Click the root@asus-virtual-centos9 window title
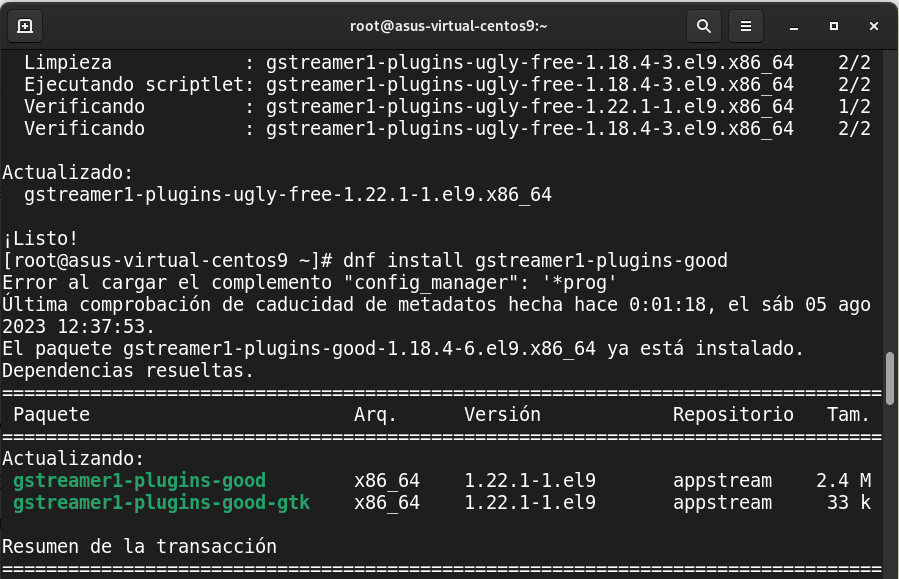This screenshot has height=579, width=899. click(x=449, y=25)
